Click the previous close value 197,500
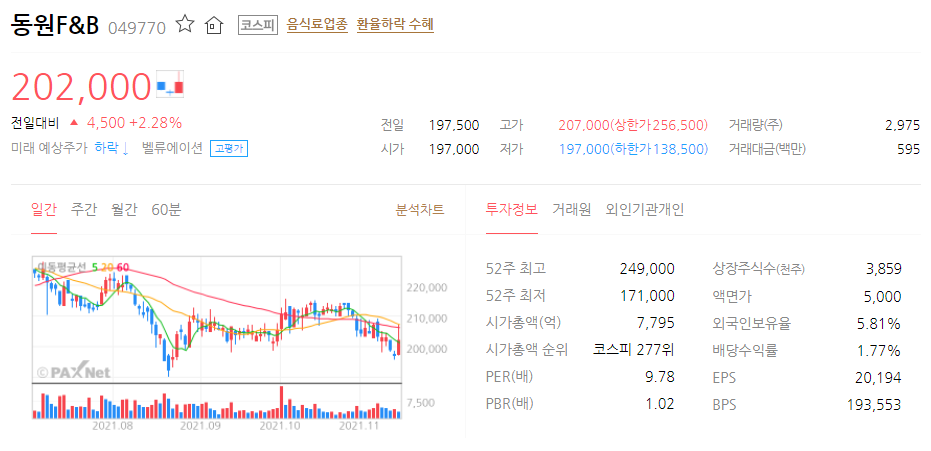The width and height of the screenshot is (931, 451). click(454, 125)
